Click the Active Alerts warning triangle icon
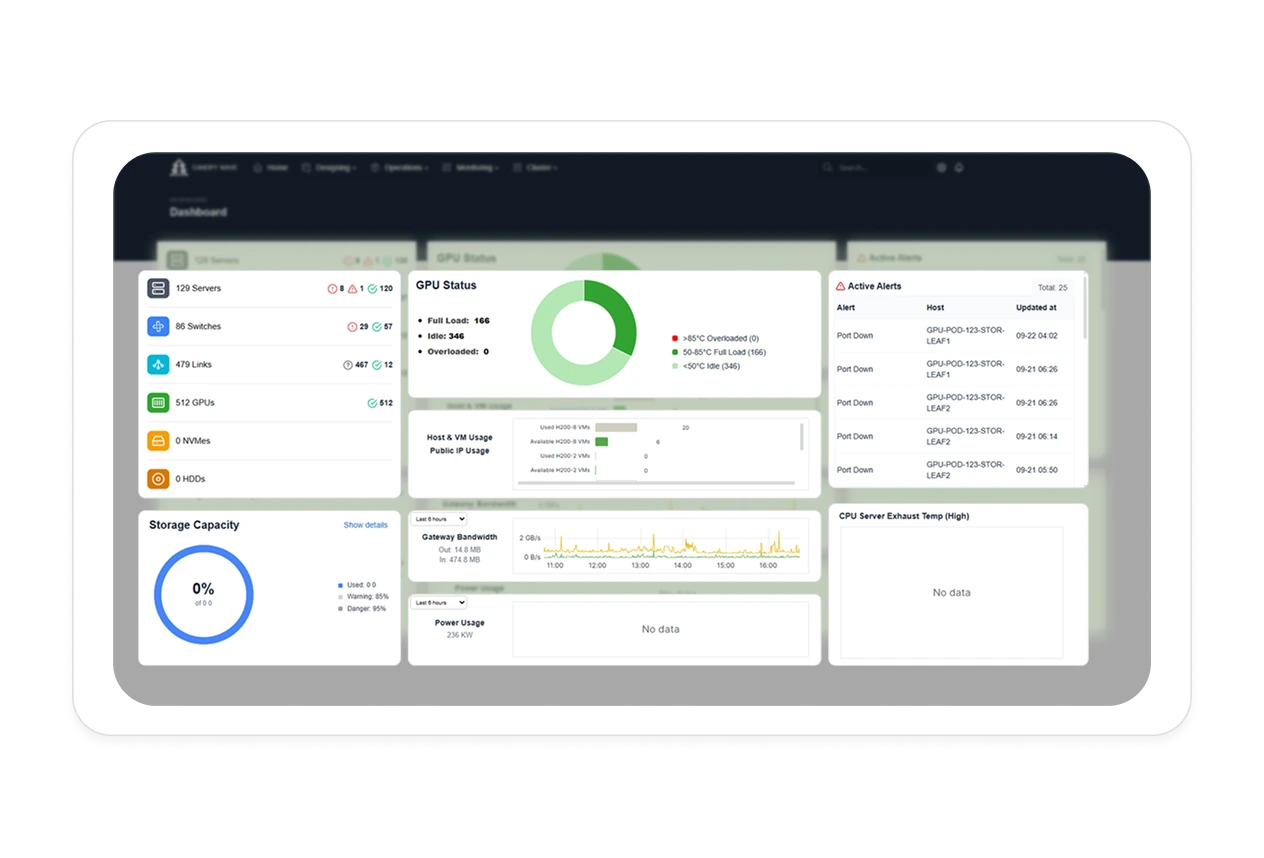The width and height of the screenshot is (1264, 858). pos(841,286)
